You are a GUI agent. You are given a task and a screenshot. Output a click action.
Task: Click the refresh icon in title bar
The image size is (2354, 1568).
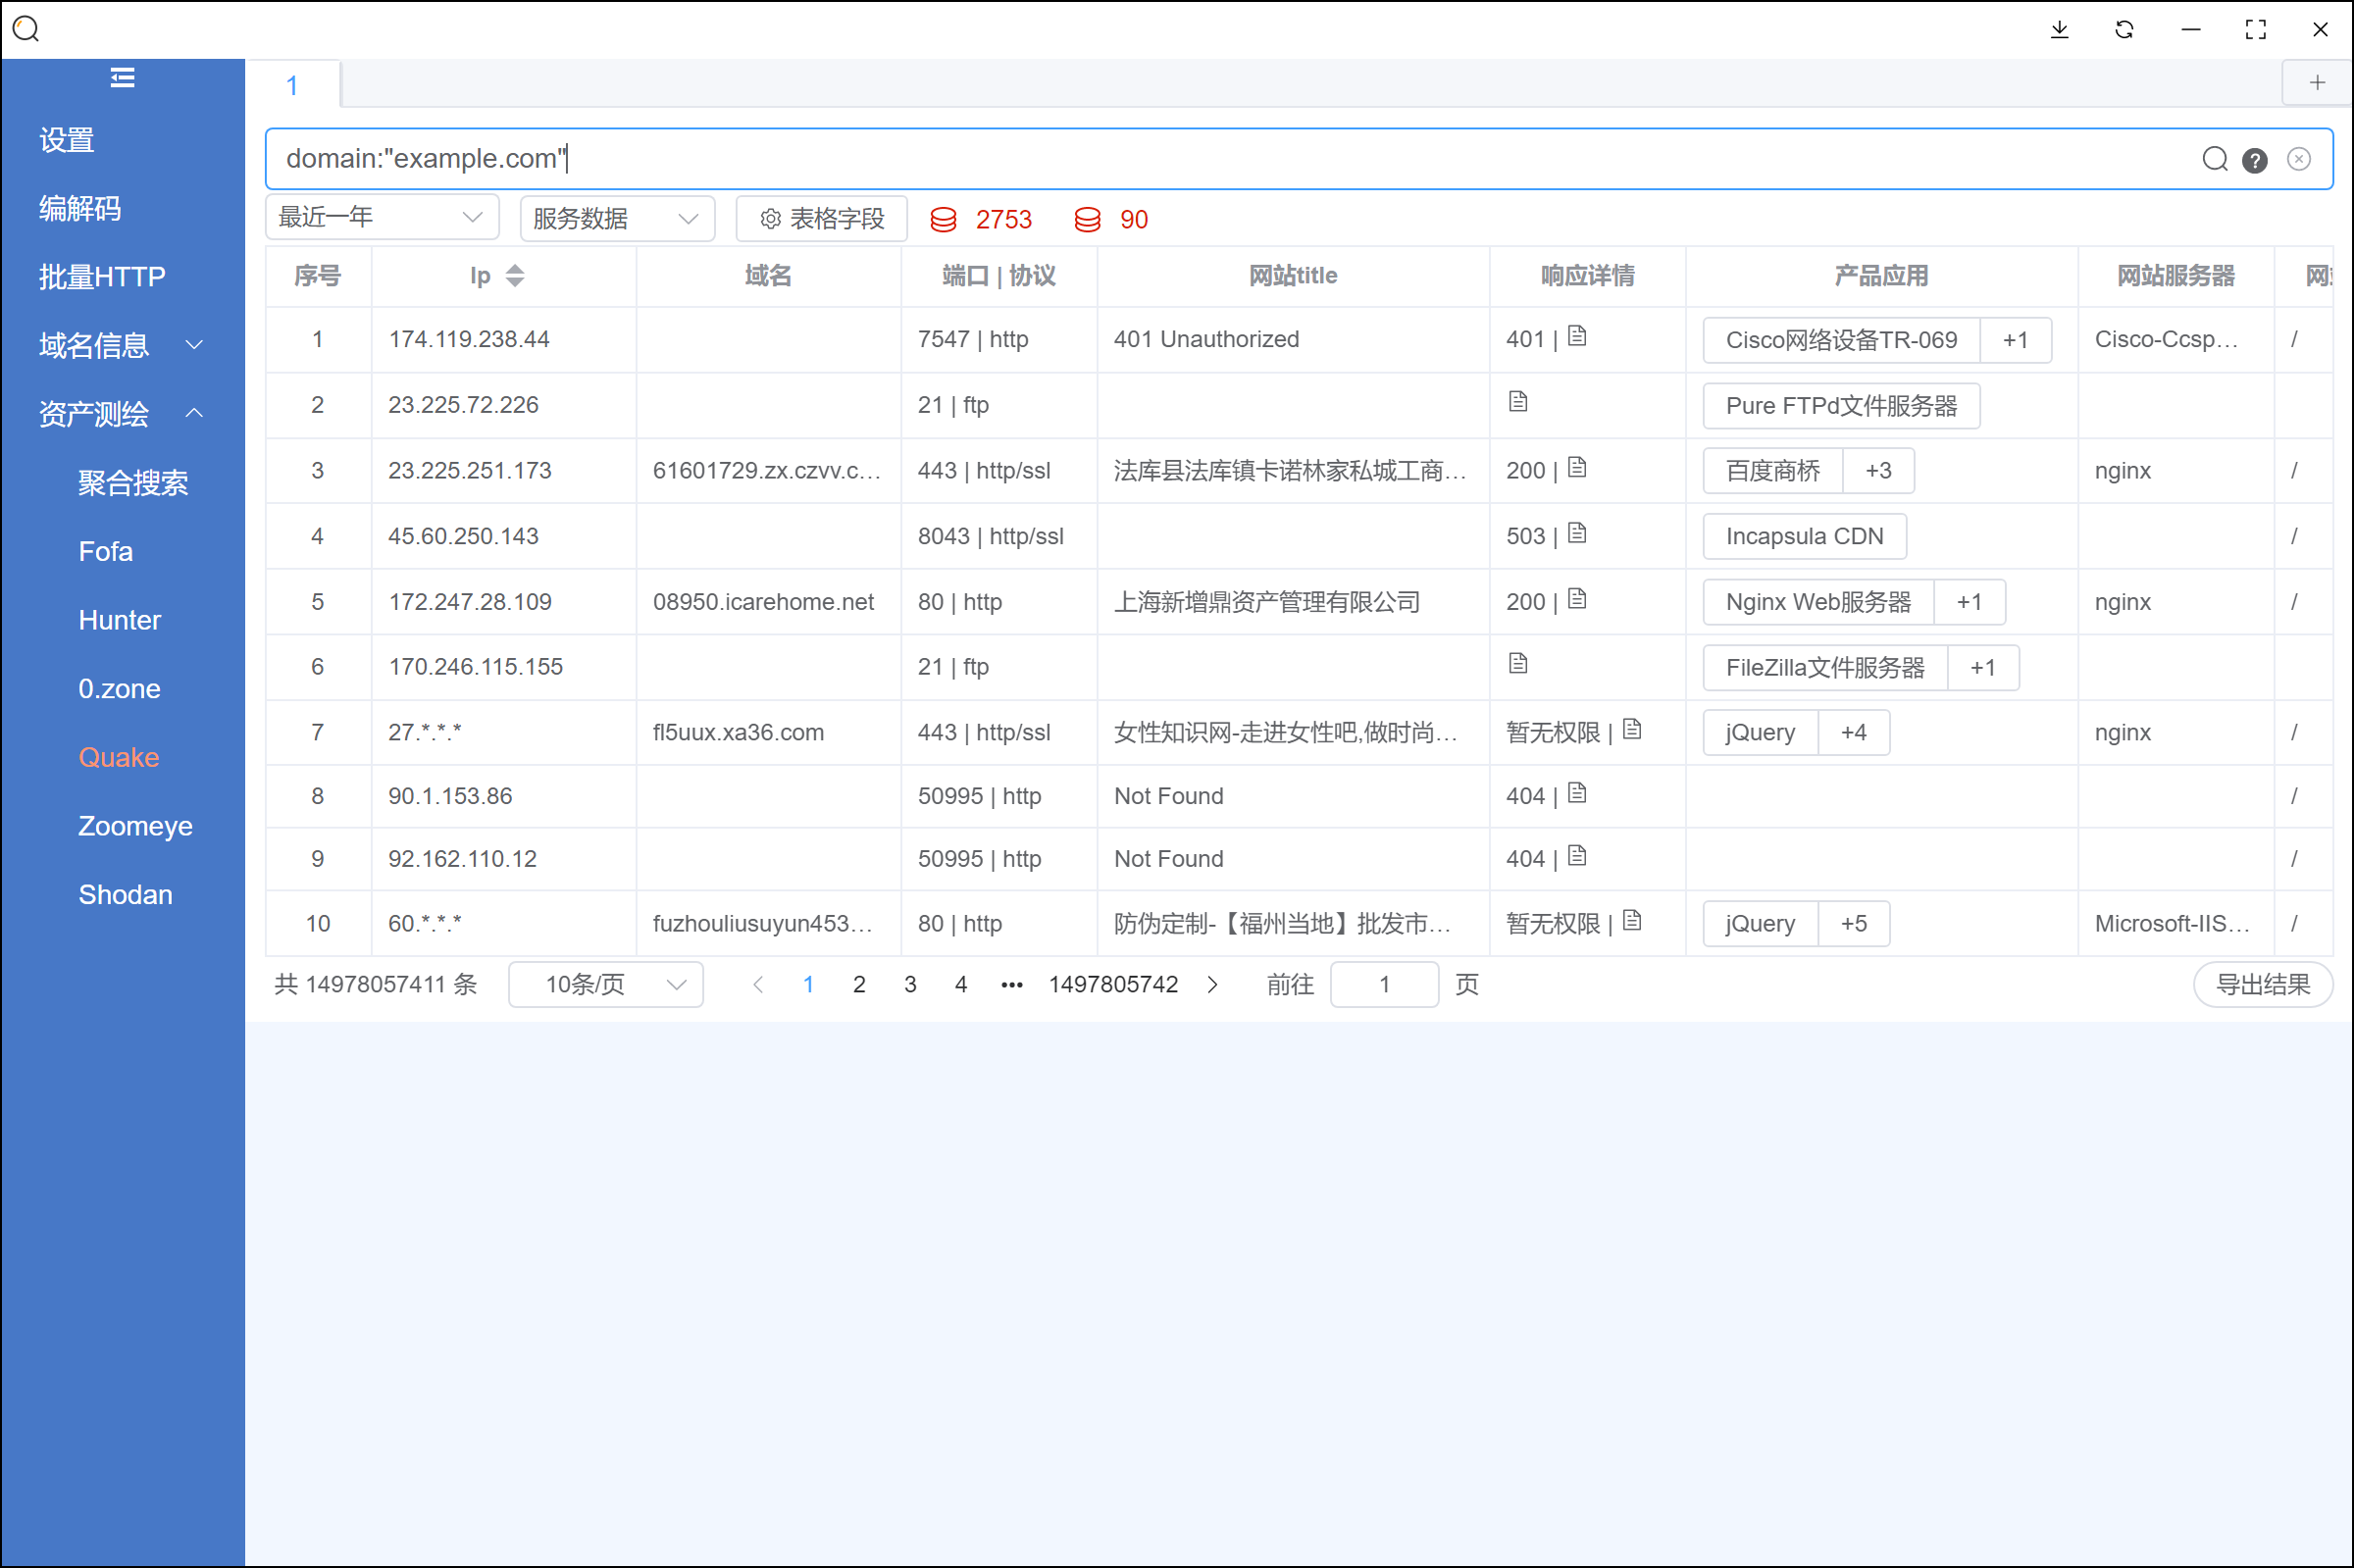tap(2124, 30)
